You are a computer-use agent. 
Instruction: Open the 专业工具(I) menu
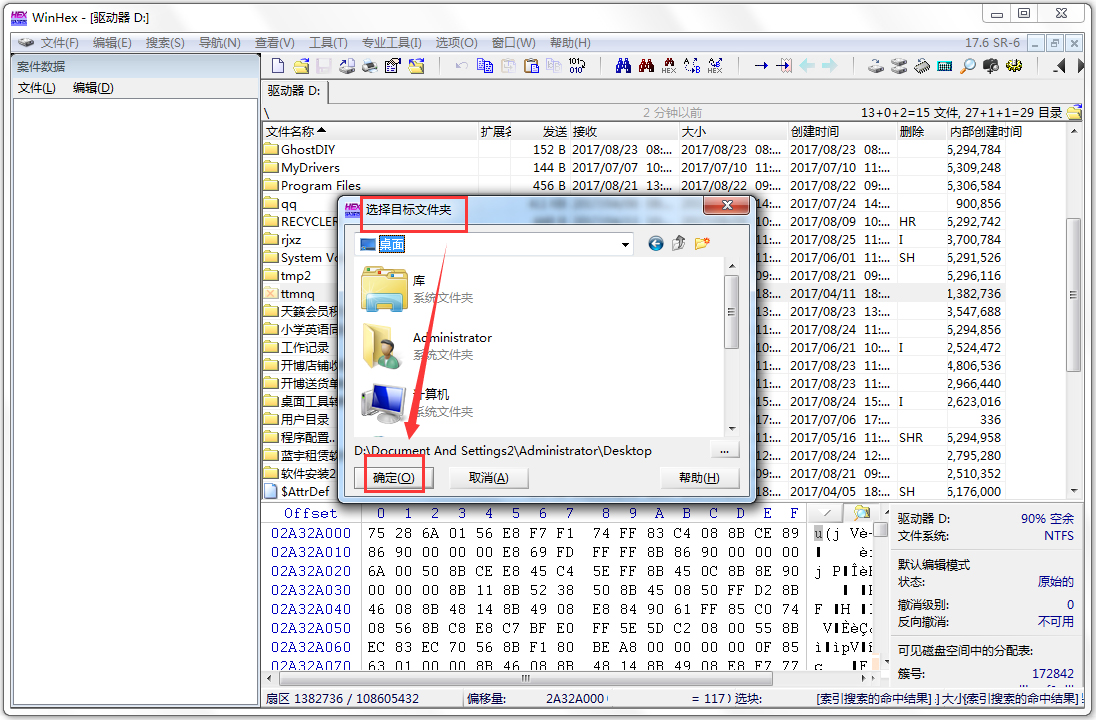[391, 43]
